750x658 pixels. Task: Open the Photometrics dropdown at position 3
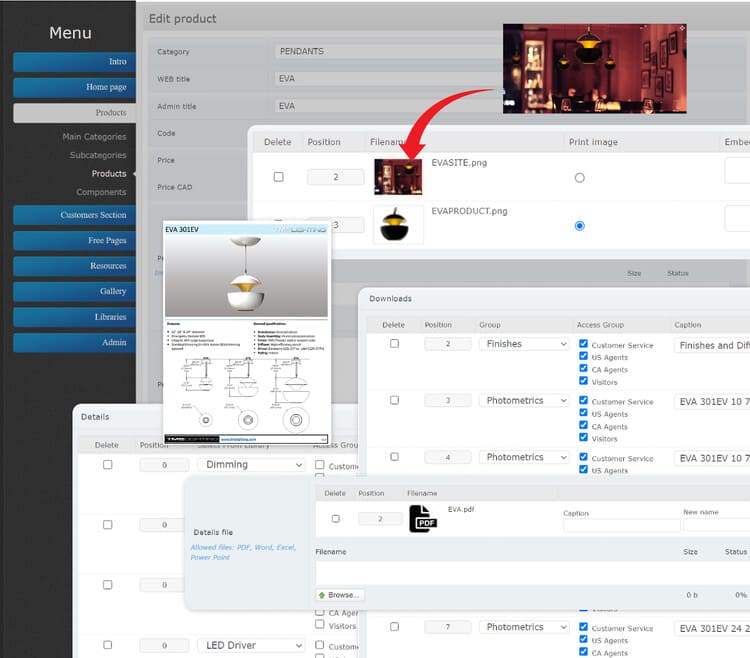point(524,401)
